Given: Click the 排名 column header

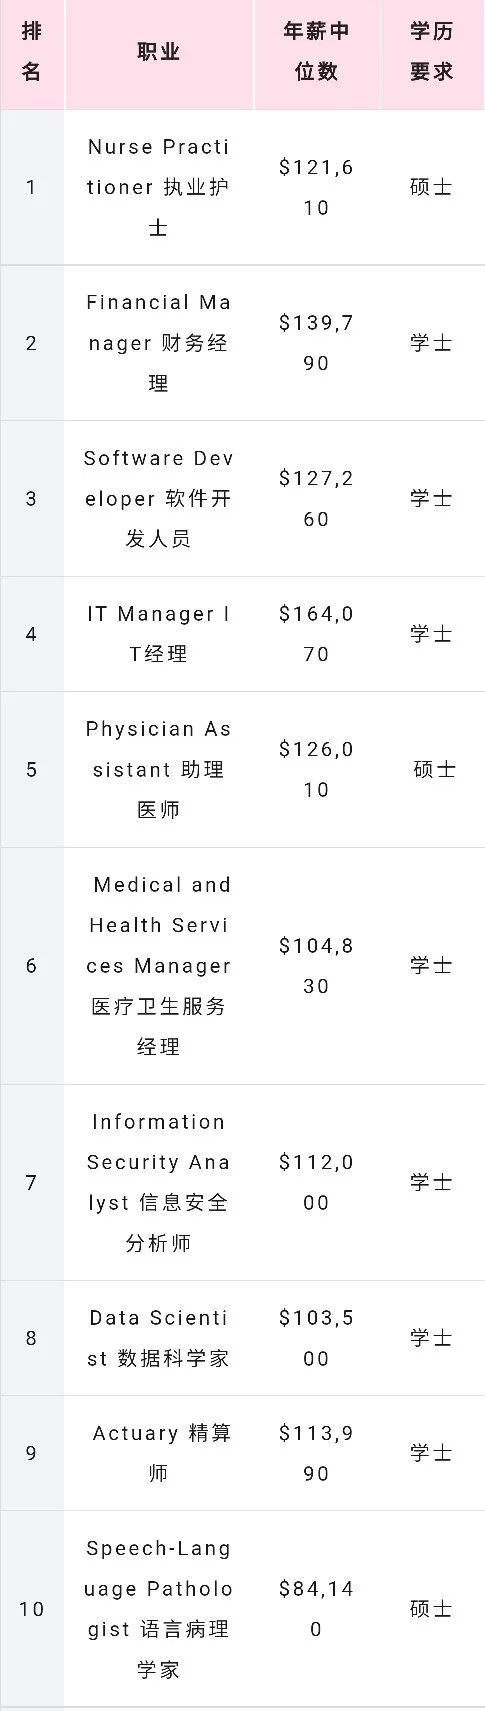Looking at the screenshot, I should click(x=32, y=52).
